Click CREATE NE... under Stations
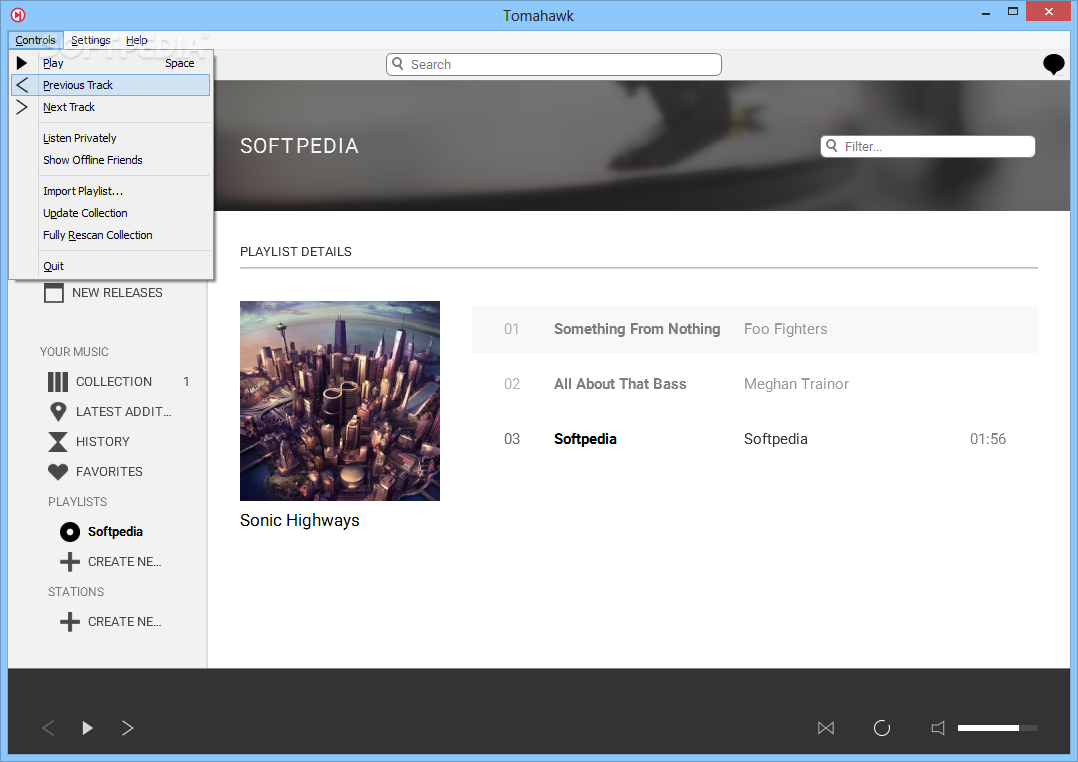The height and width of the screenshot is (762, 1078). pos(124,622)
